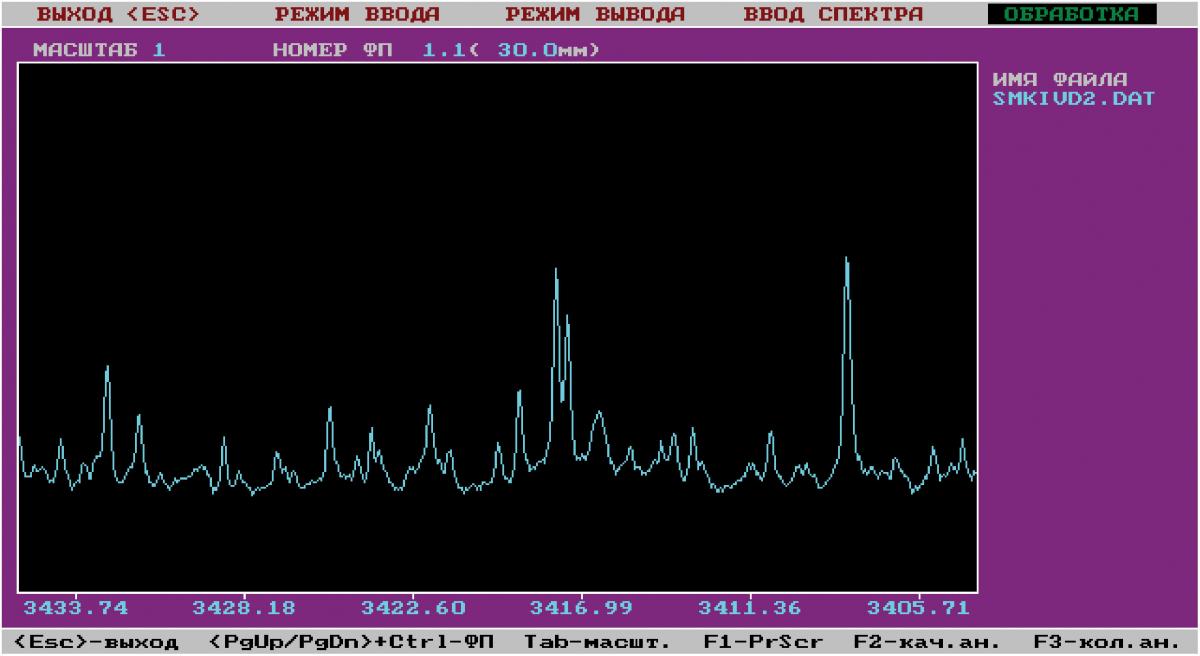The height and width of the screenshot is (656, 1200).
Task: Click the Tab-масшт. scale shortcut
Action: [x=596, y=641]
